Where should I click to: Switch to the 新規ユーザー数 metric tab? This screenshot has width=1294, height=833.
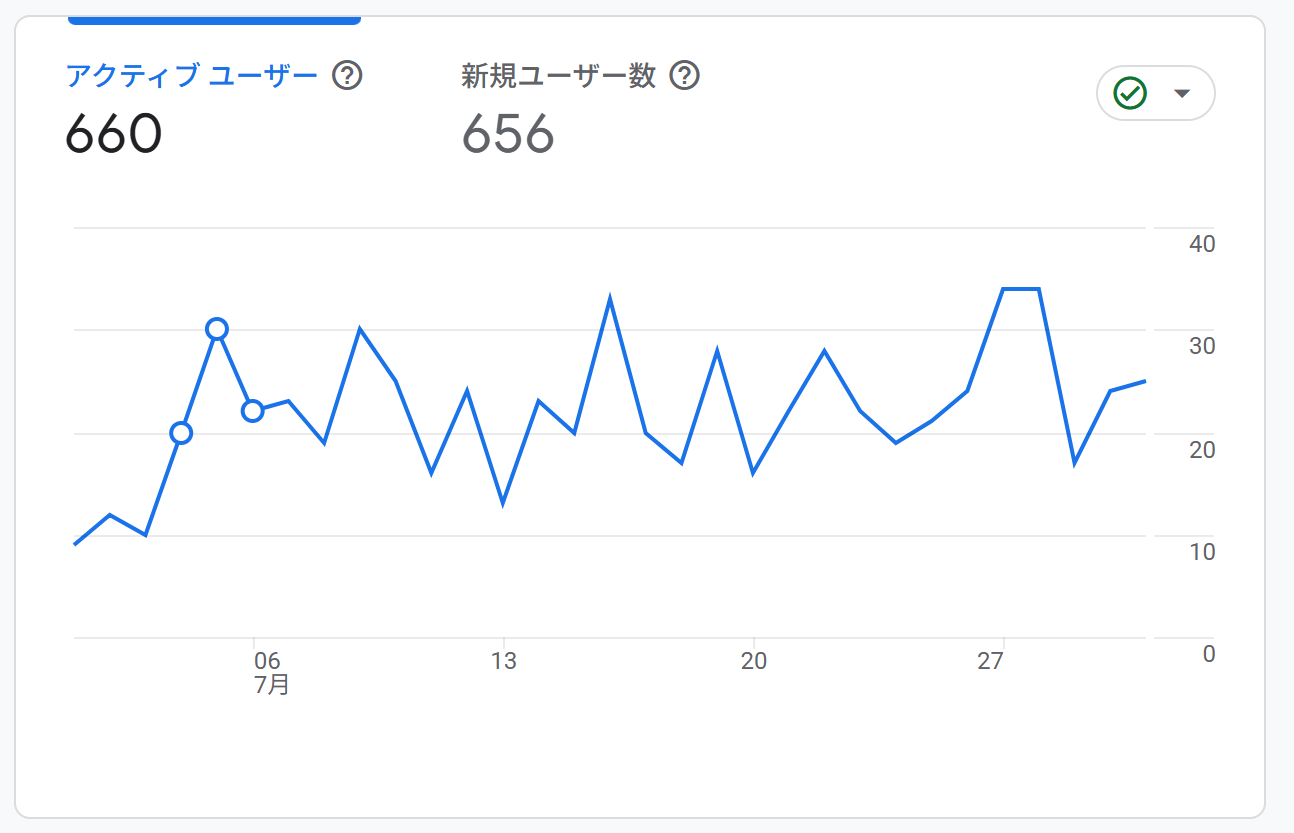click(558, 75)
